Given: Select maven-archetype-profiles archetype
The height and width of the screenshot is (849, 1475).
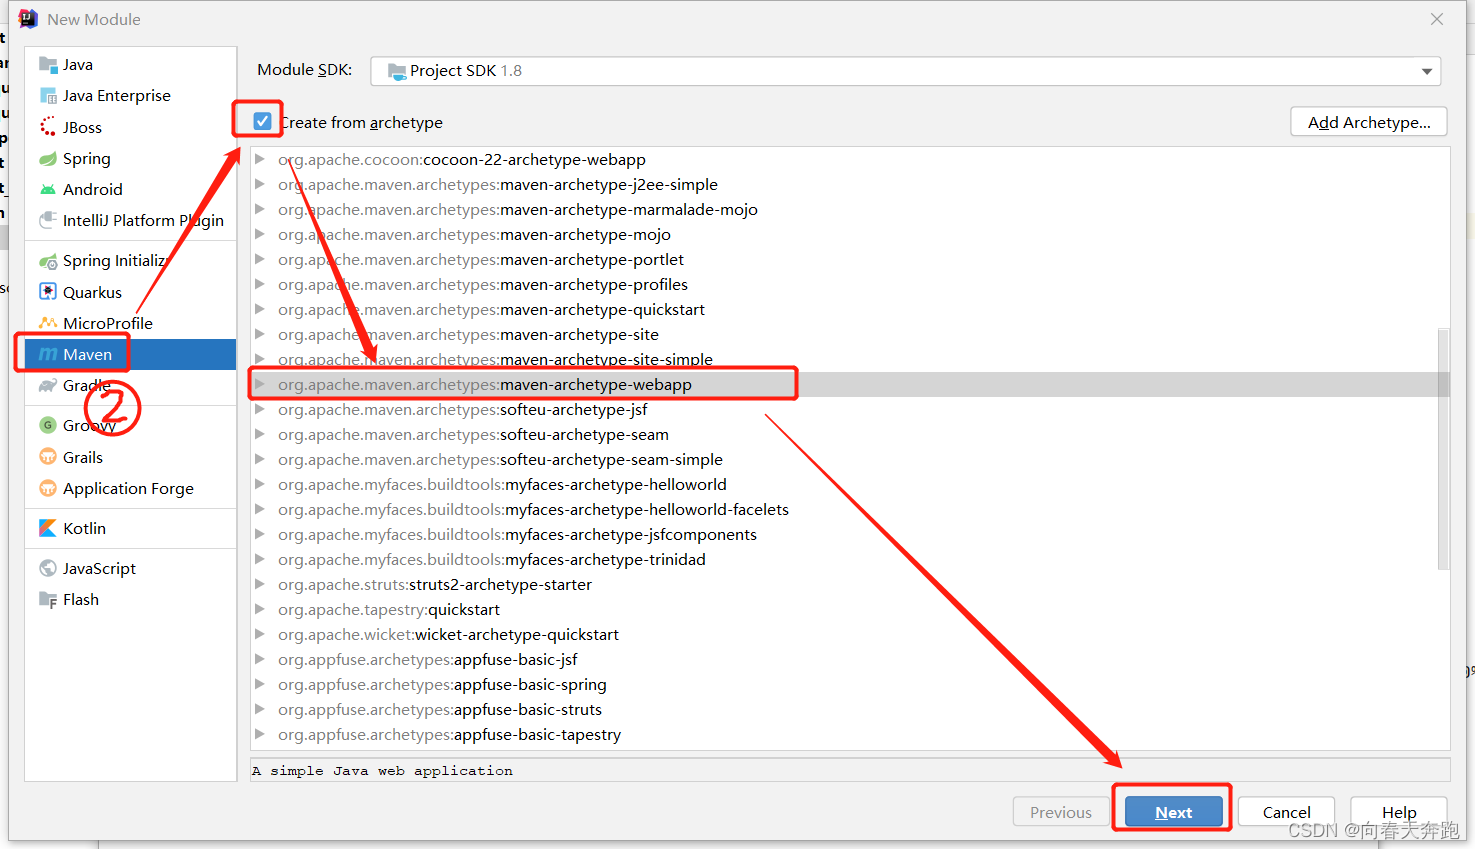Looking at the screenshot, I should tap(849, 284).
